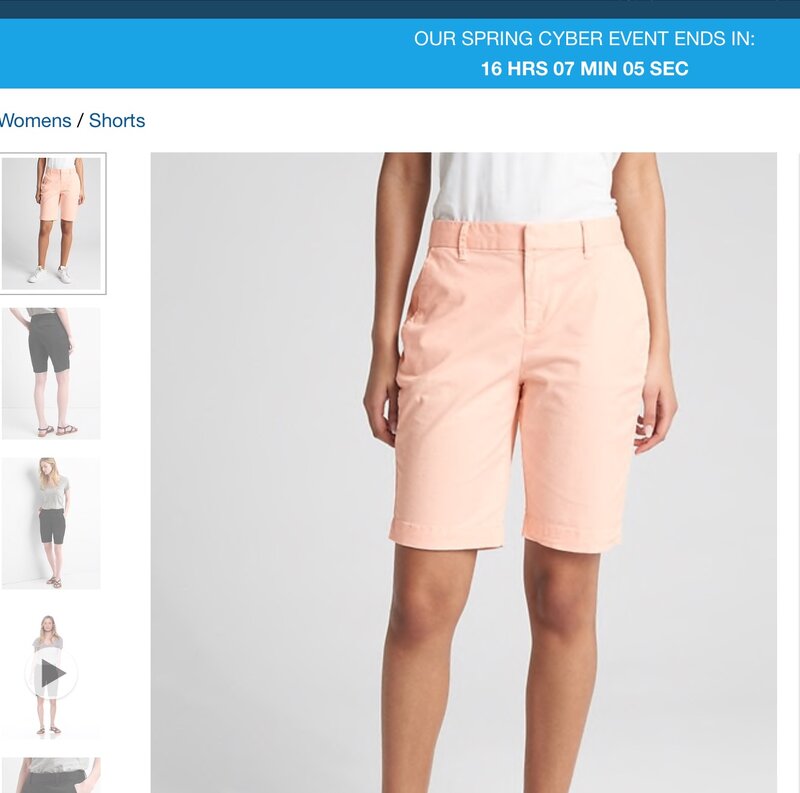Image resolution: width=800 pixels, height=793 pixels.
Task: Click the blonde model's face in video thumbnail
Action: pyautogui.click(x=47, y=623)
